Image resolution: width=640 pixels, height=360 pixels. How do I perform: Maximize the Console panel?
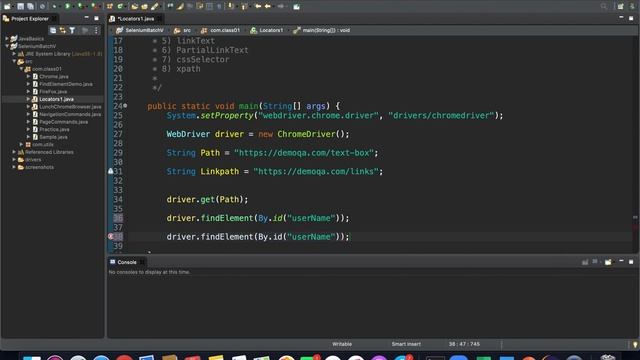[631, 262]
